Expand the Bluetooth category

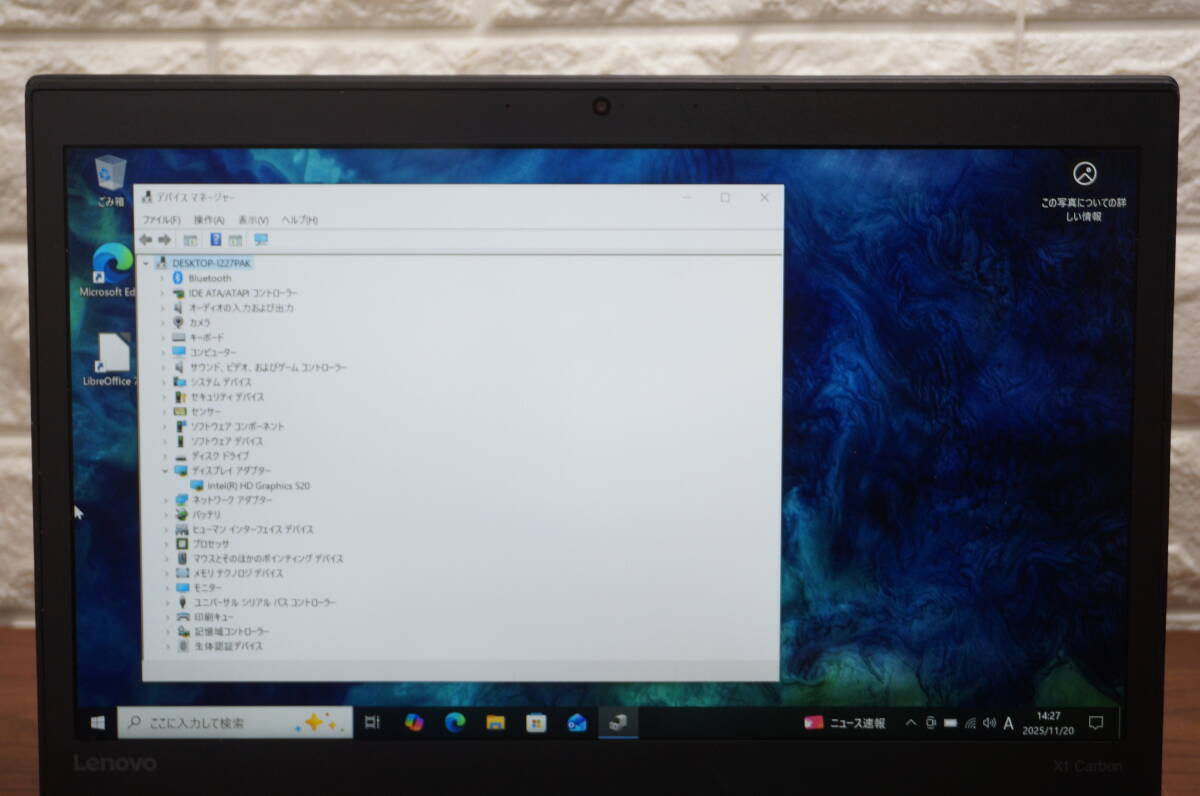[x=162, y=278]
